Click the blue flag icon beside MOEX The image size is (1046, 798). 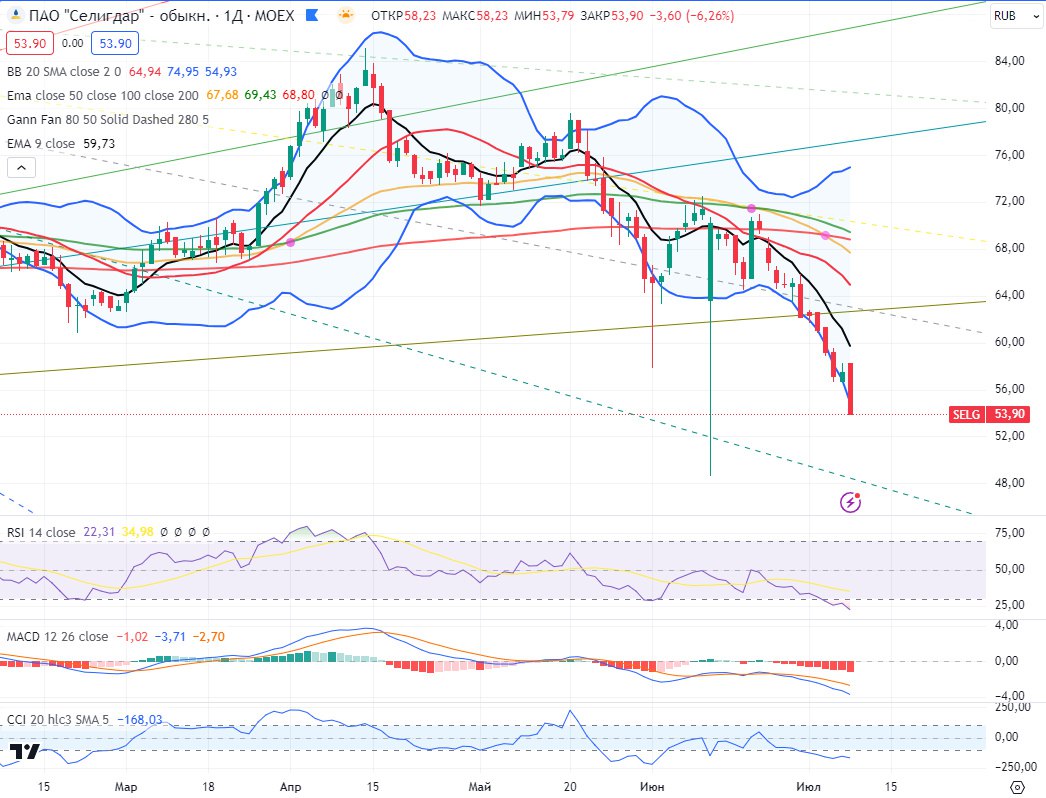pos(312,15)
